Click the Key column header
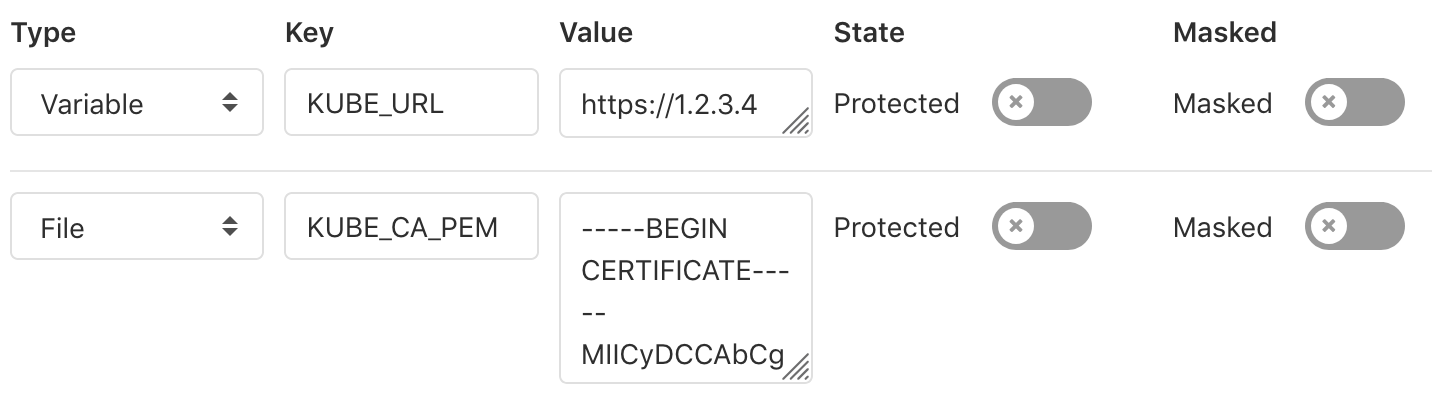 pyautogui.click(x=309, y=32)
